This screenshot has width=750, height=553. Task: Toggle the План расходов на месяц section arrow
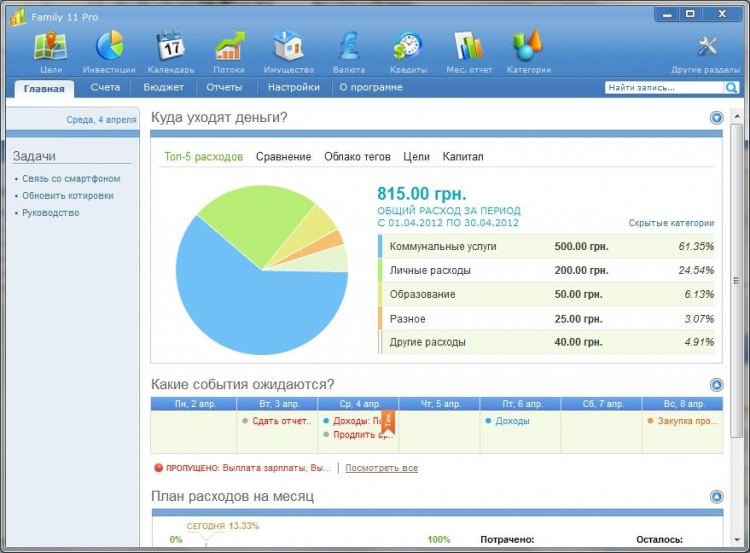click(x=716, y=497)
